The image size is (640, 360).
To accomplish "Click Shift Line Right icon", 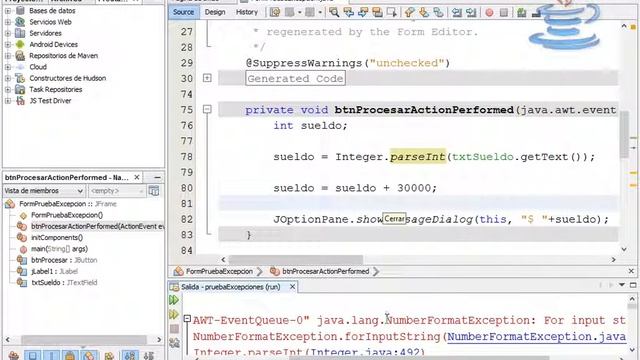I will point(471,12).
